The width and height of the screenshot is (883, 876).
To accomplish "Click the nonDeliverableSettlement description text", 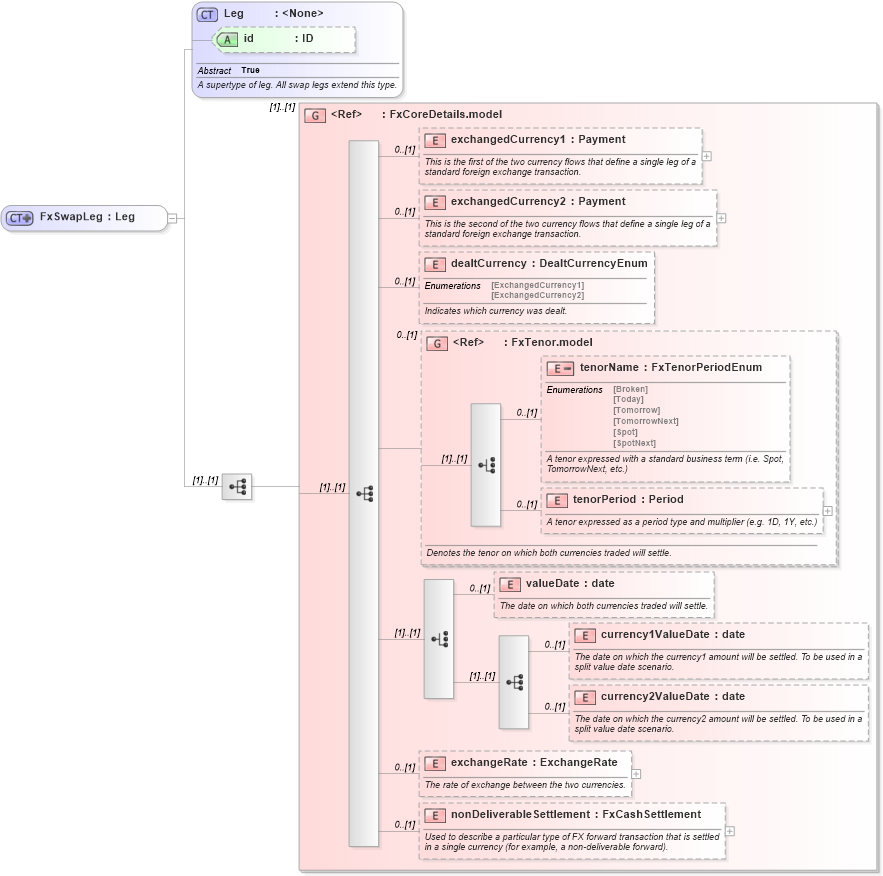I will click(x=572, y=842).
